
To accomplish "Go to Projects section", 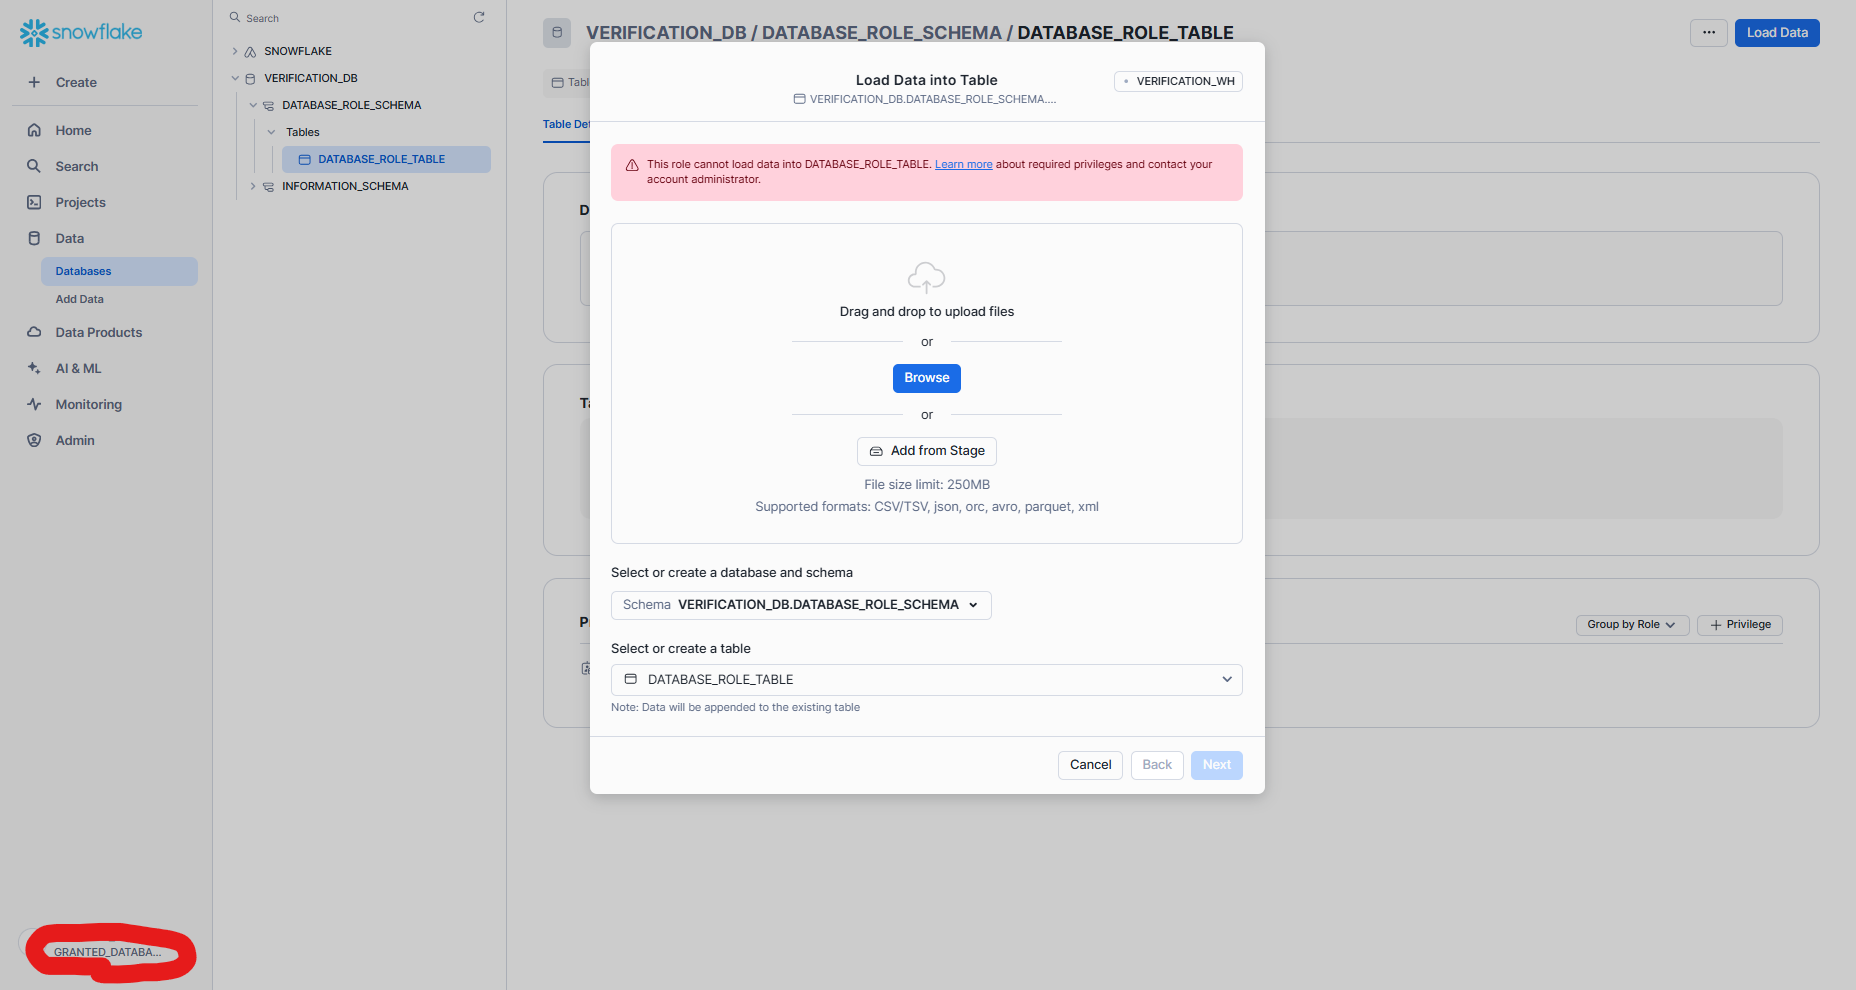I will pyautogui.click(x=80, y=202).
